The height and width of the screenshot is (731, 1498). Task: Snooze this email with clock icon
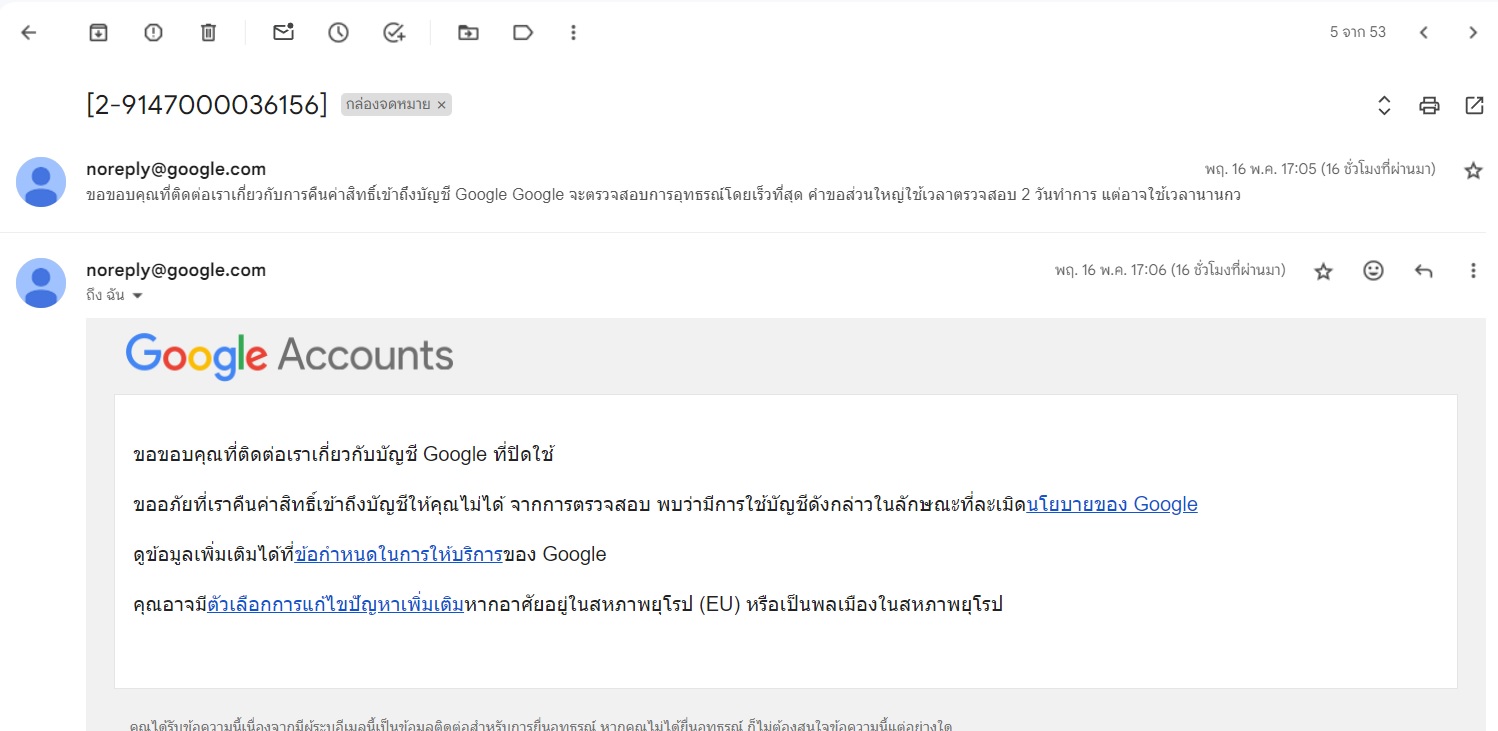coord(338,32)
